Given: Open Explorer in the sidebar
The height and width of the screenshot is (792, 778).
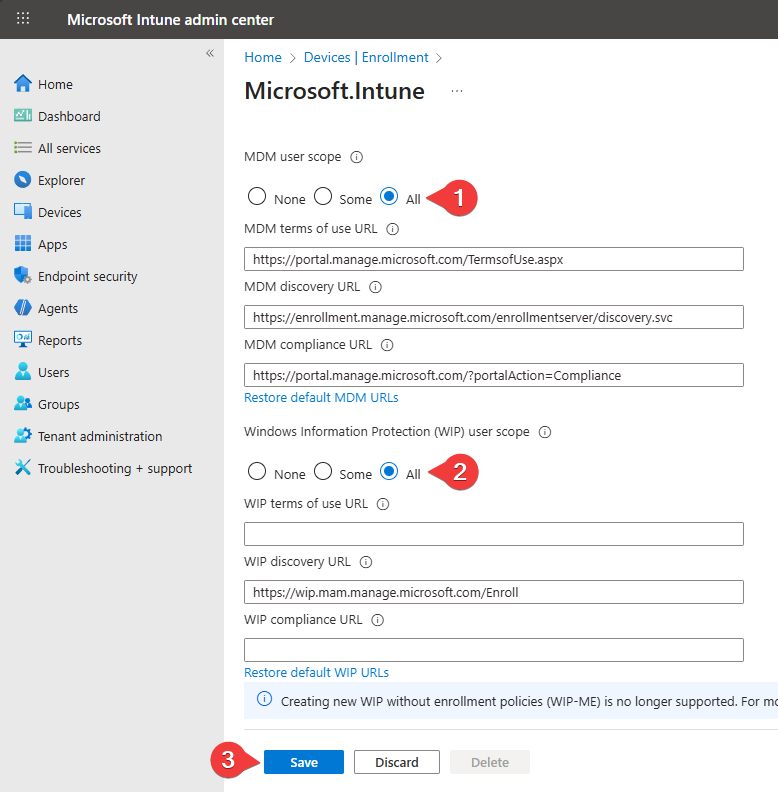Looking at the screenshot, I should [61, 180].
